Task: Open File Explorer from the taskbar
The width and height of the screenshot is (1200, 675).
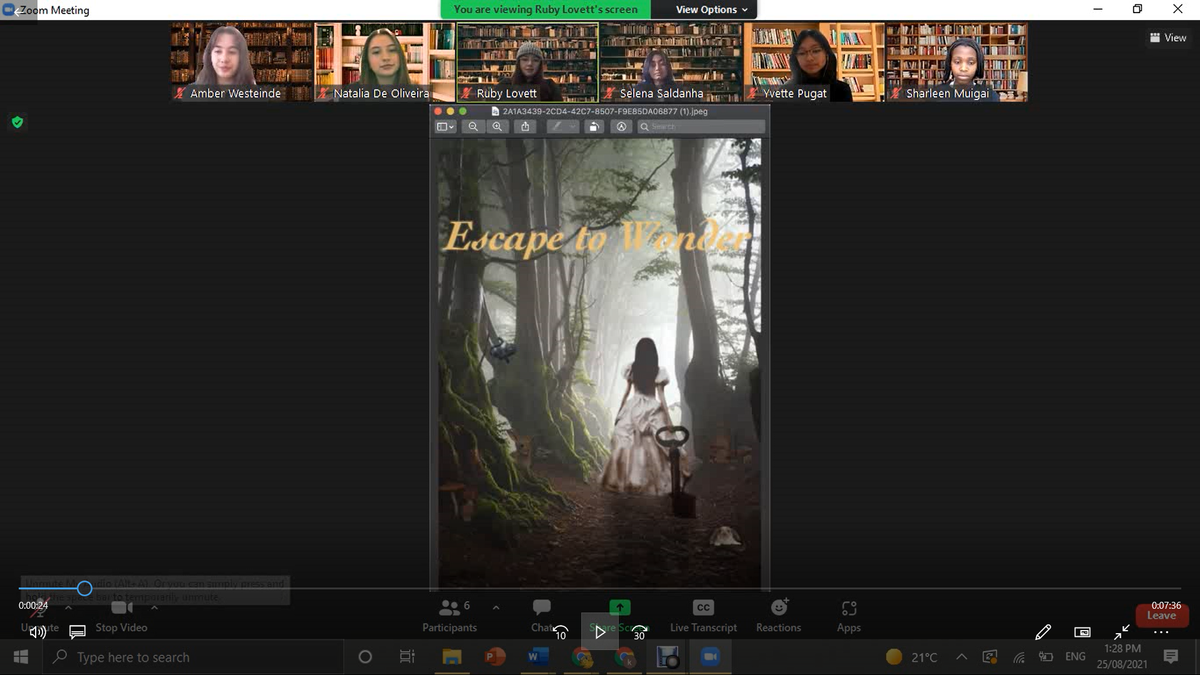Action: 452,657
